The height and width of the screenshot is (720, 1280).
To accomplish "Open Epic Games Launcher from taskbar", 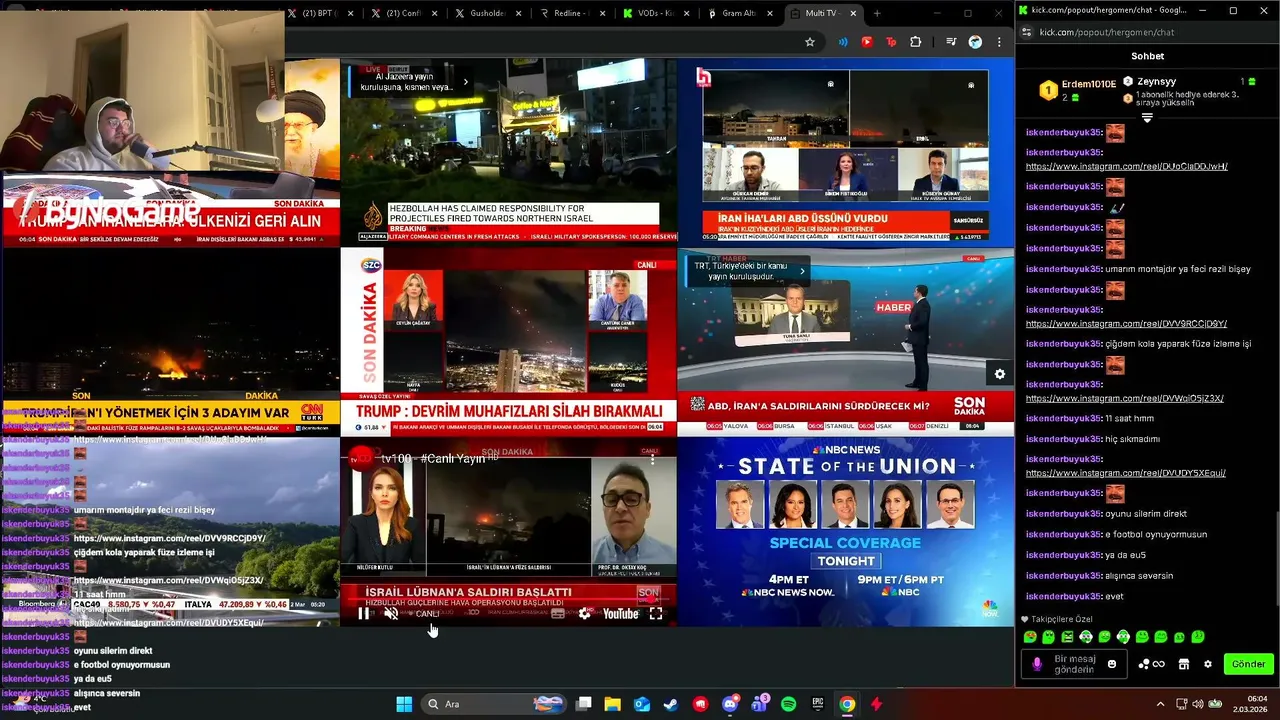I will click(818, 704).
